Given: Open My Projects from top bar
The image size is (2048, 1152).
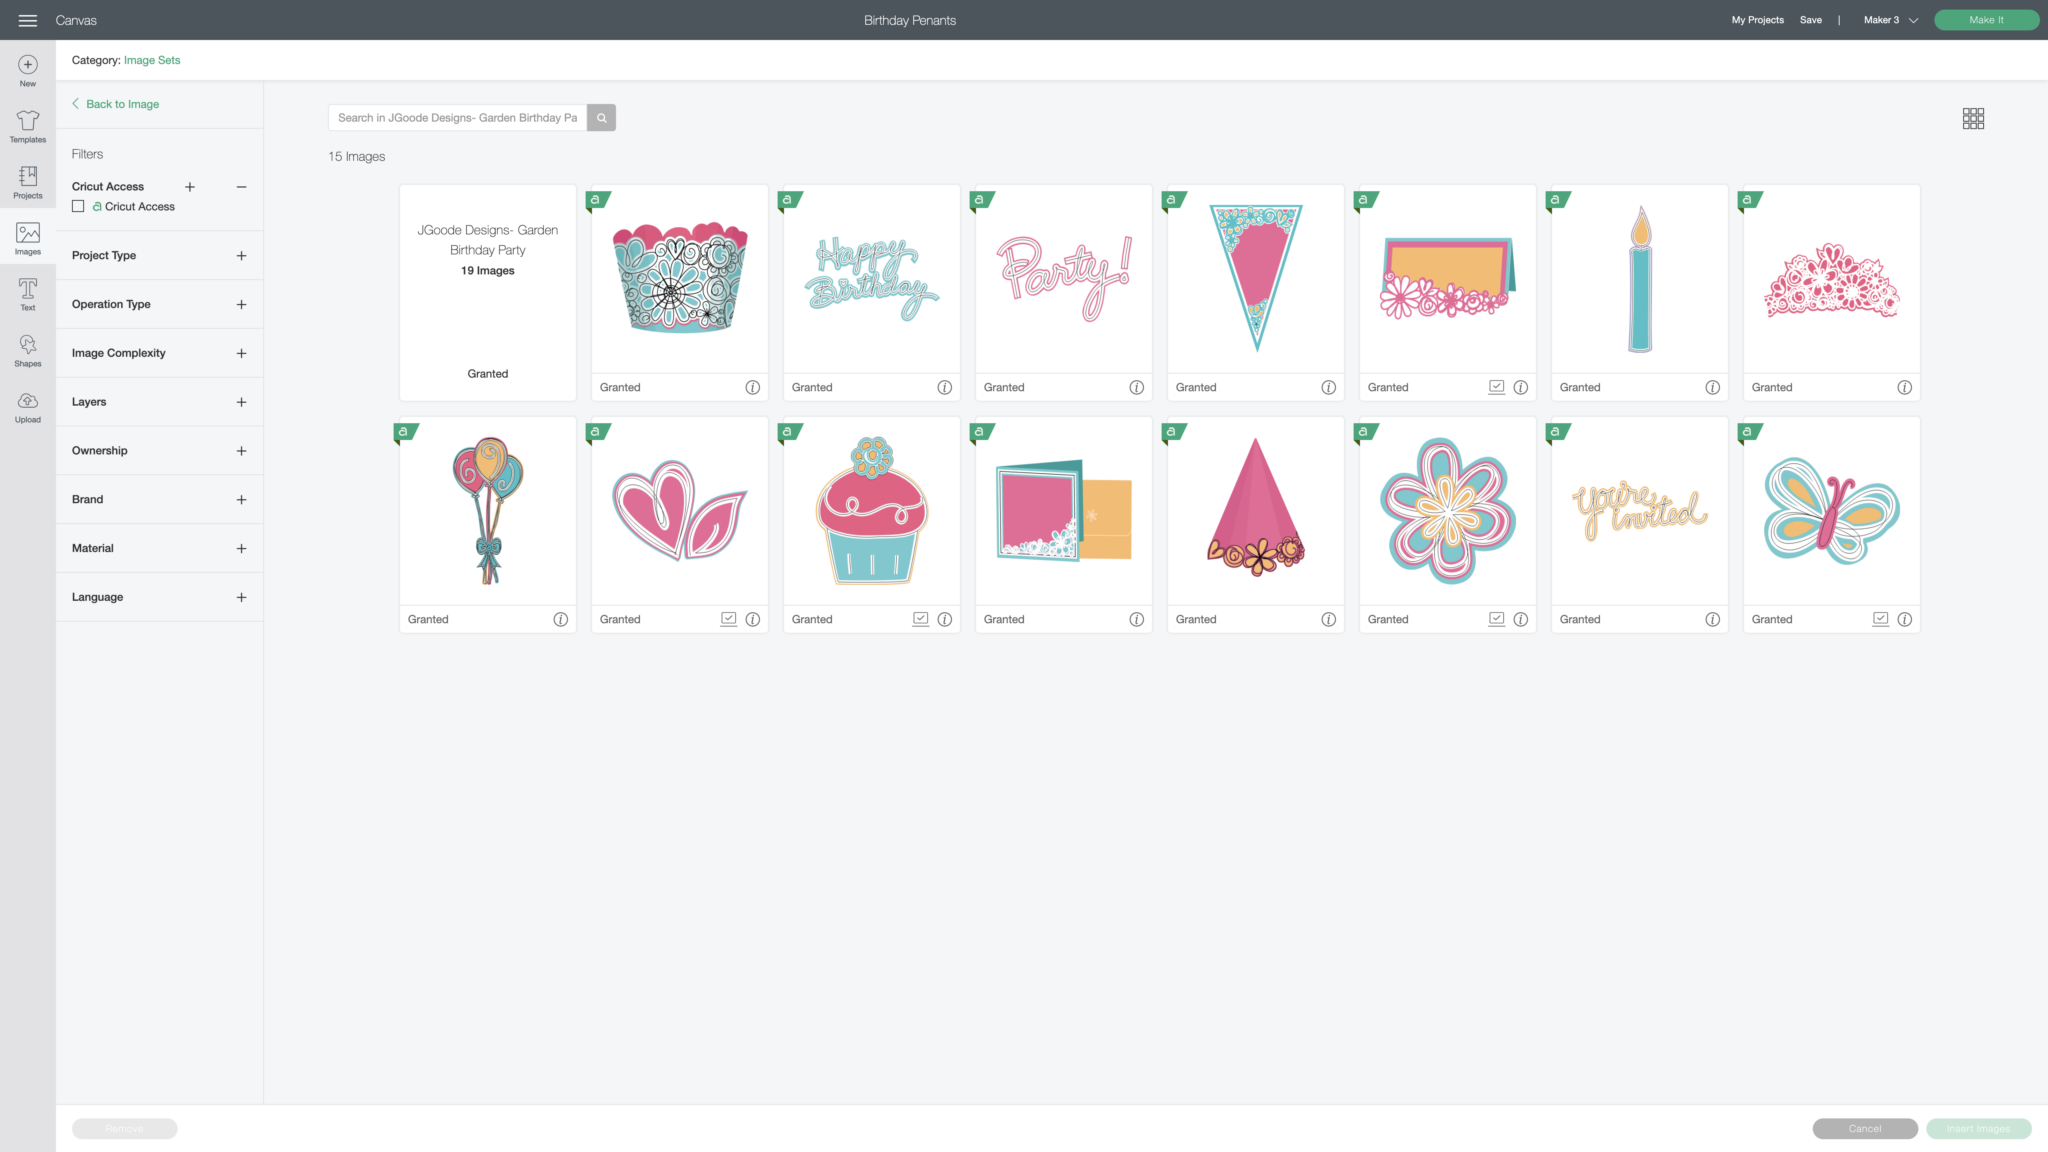Looking at the screenshot, I should click(1757, 20).
